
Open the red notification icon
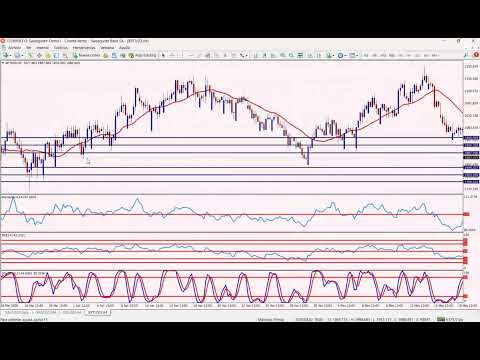[x=476, y=55]
